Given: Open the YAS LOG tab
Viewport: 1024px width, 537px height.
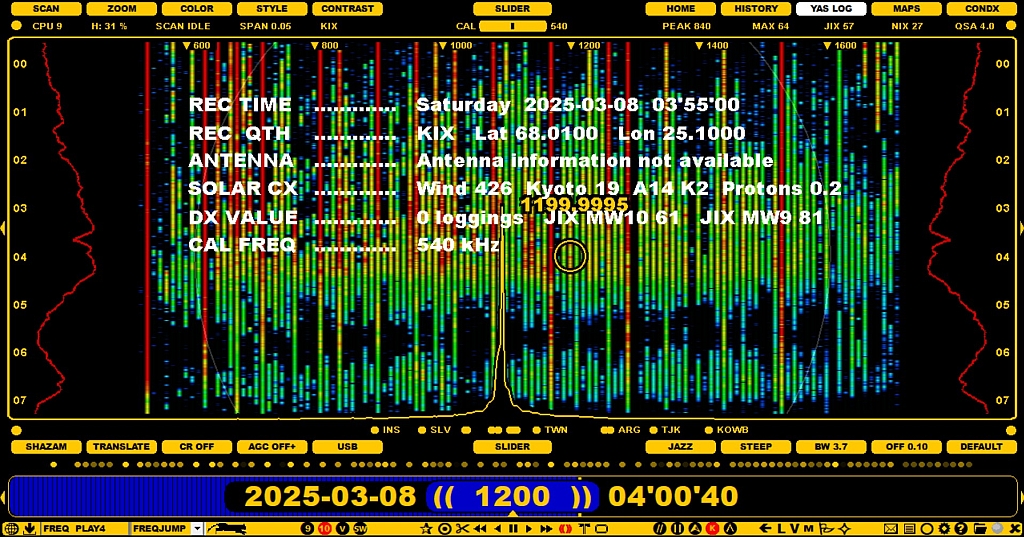Looking at the screenshot, I should 830,9.
